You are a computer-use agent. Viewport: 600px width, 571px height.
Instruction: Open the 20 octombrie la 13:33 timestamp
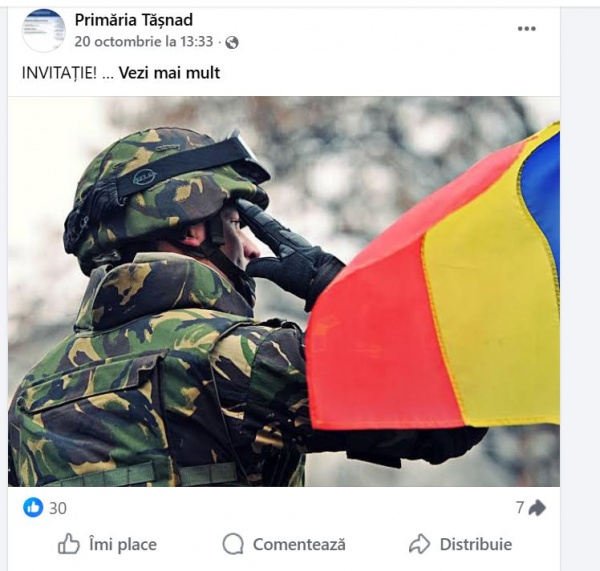143,41
